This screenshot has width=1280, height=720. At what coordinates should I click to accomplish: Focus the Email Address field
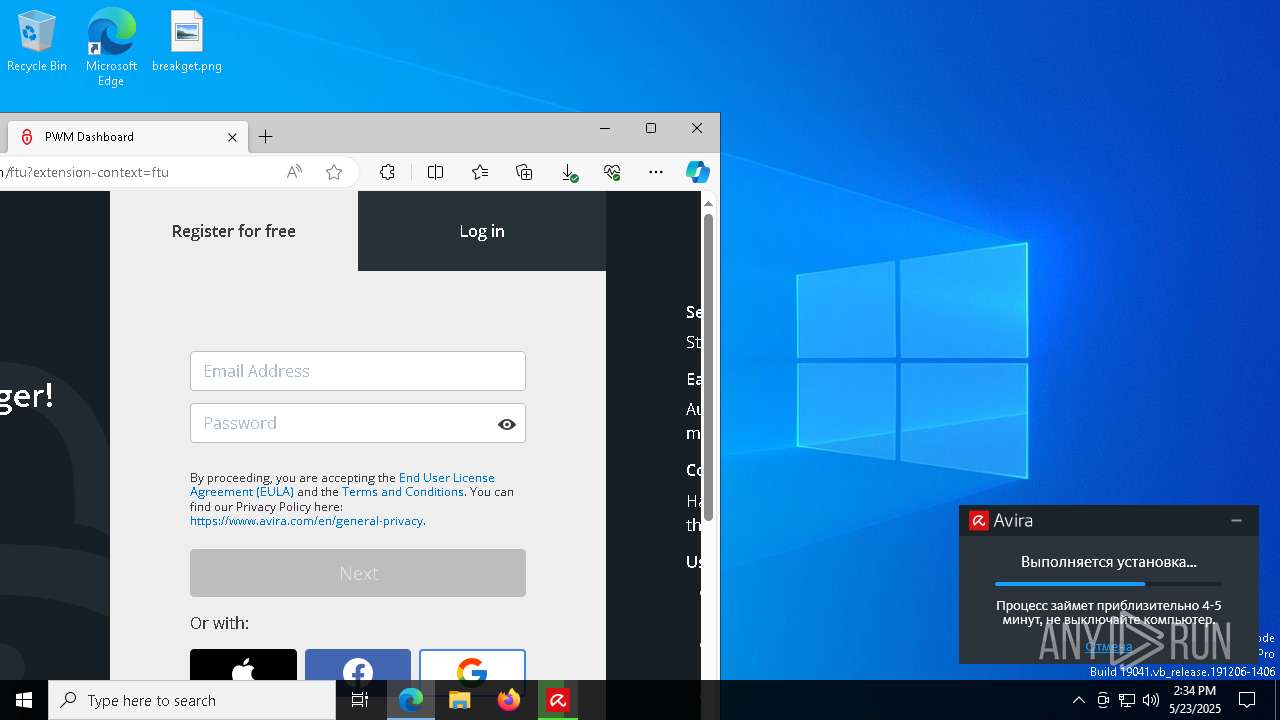coord(358,371)
